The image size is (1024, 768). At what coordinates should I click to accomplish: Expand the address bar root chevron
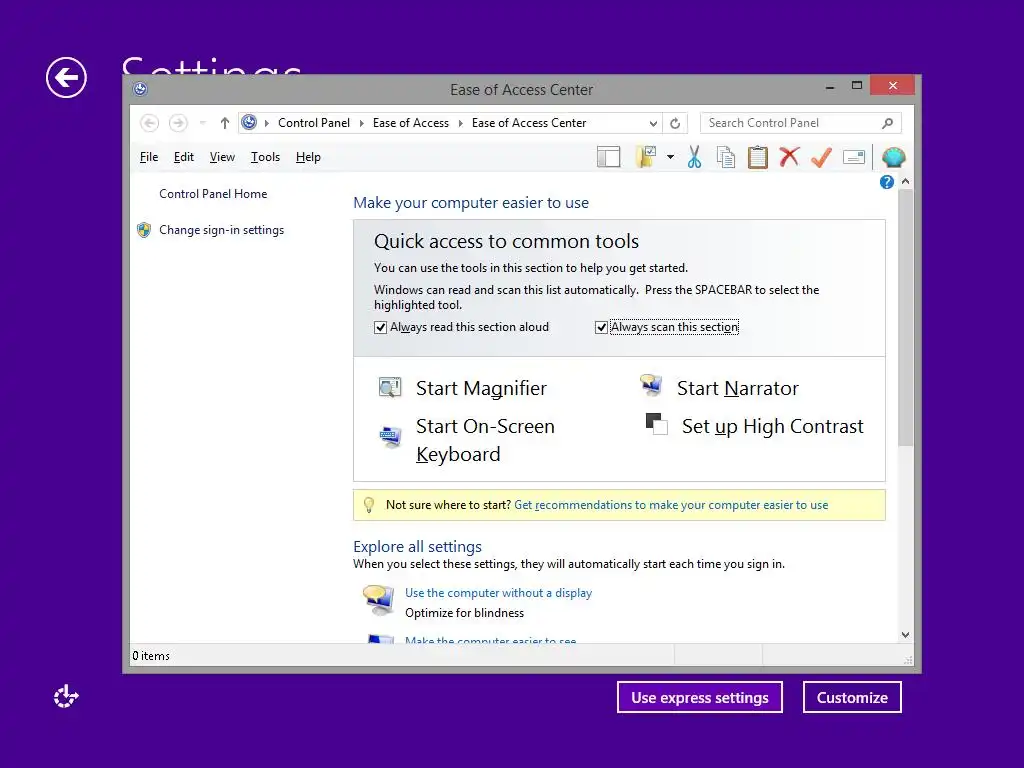click(266, 123)
